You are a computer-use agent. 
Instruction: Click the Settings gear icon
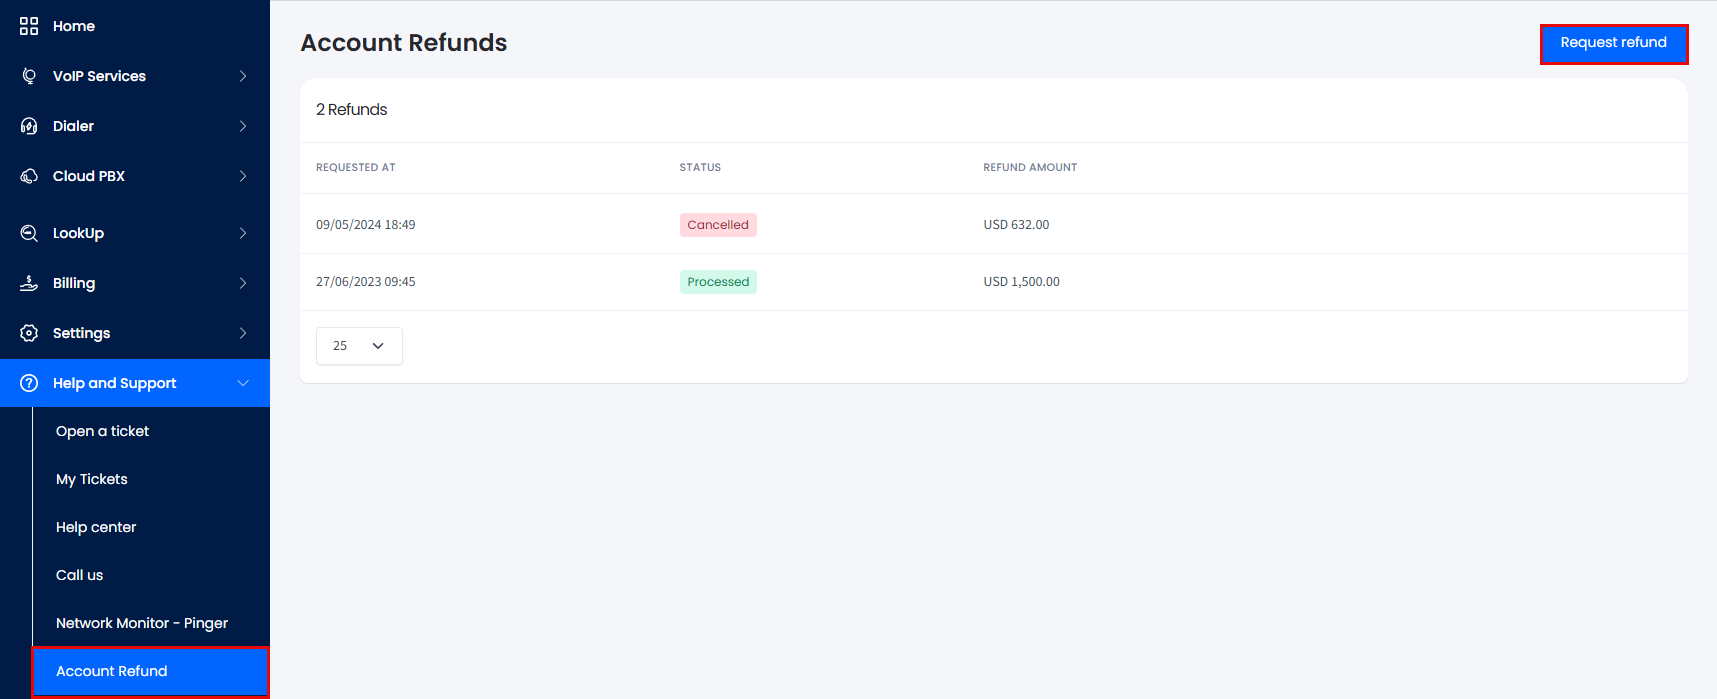(x=29, y=333)
